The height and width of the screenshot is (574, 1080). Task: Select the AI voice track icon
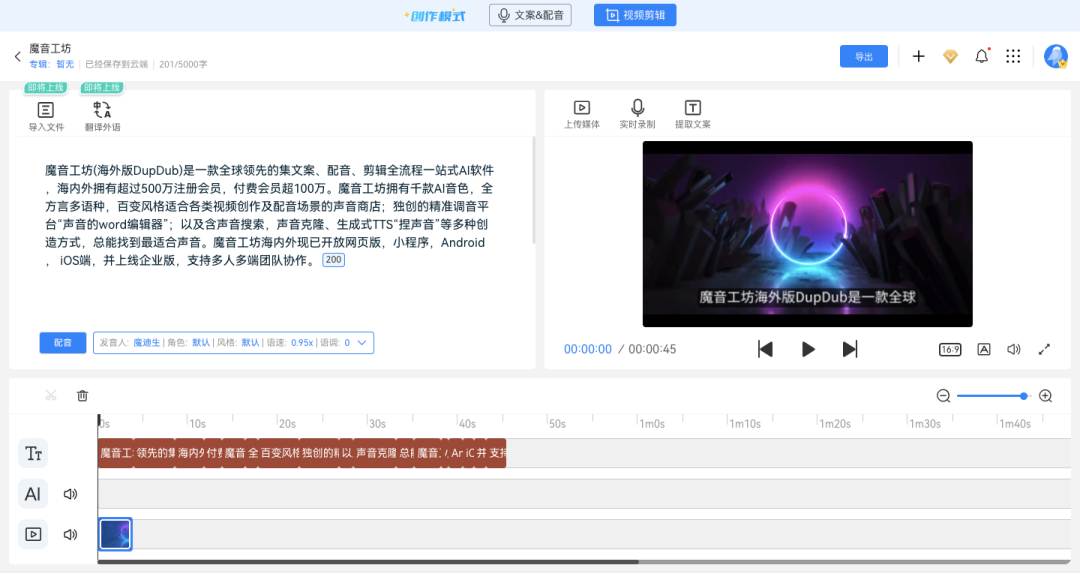33,494
